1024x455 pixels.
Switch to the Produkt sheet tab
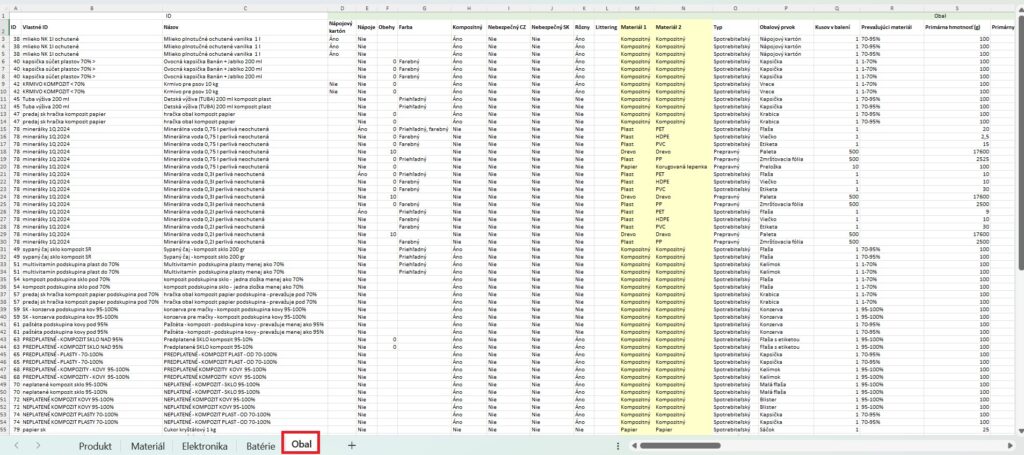[94, 445]
